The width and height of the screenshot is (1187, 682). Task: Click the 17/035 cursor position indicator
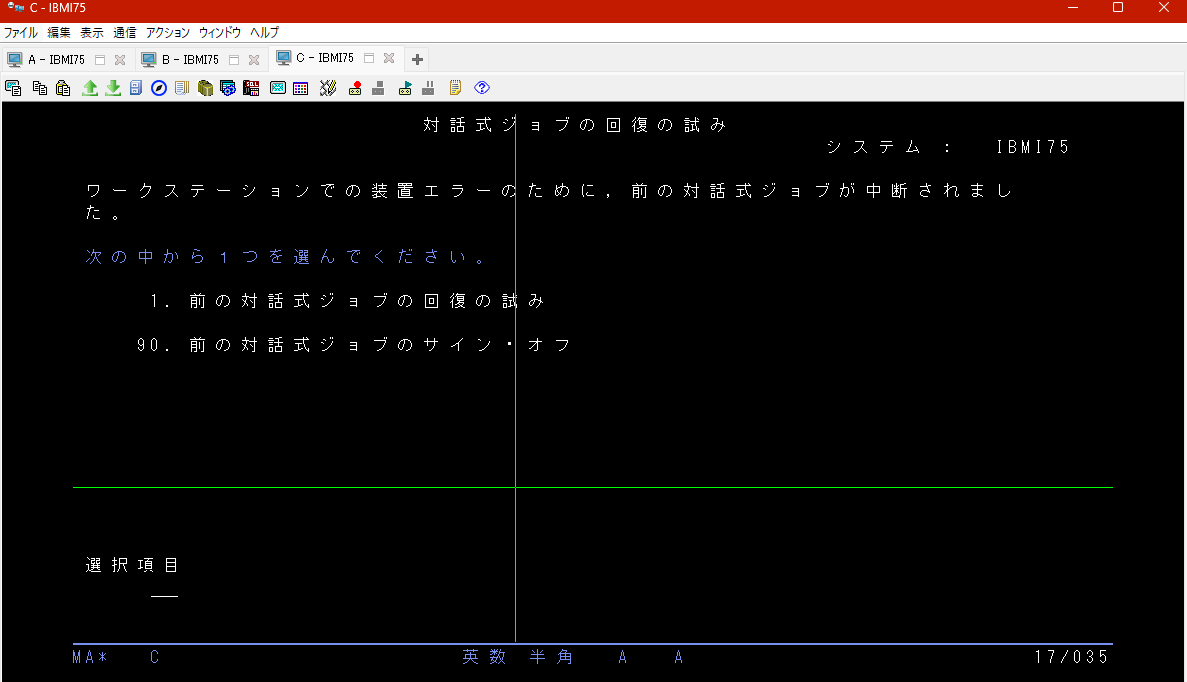(1071, 657)
